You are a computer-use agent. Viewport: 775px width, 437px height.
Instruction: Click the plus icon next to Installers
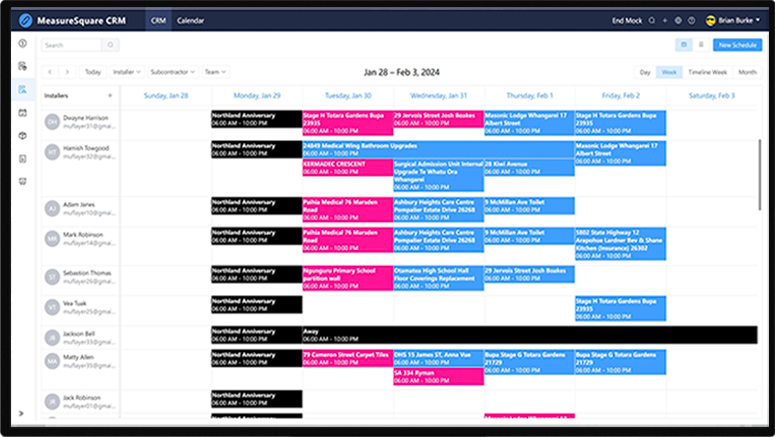(x=110, y=95)
